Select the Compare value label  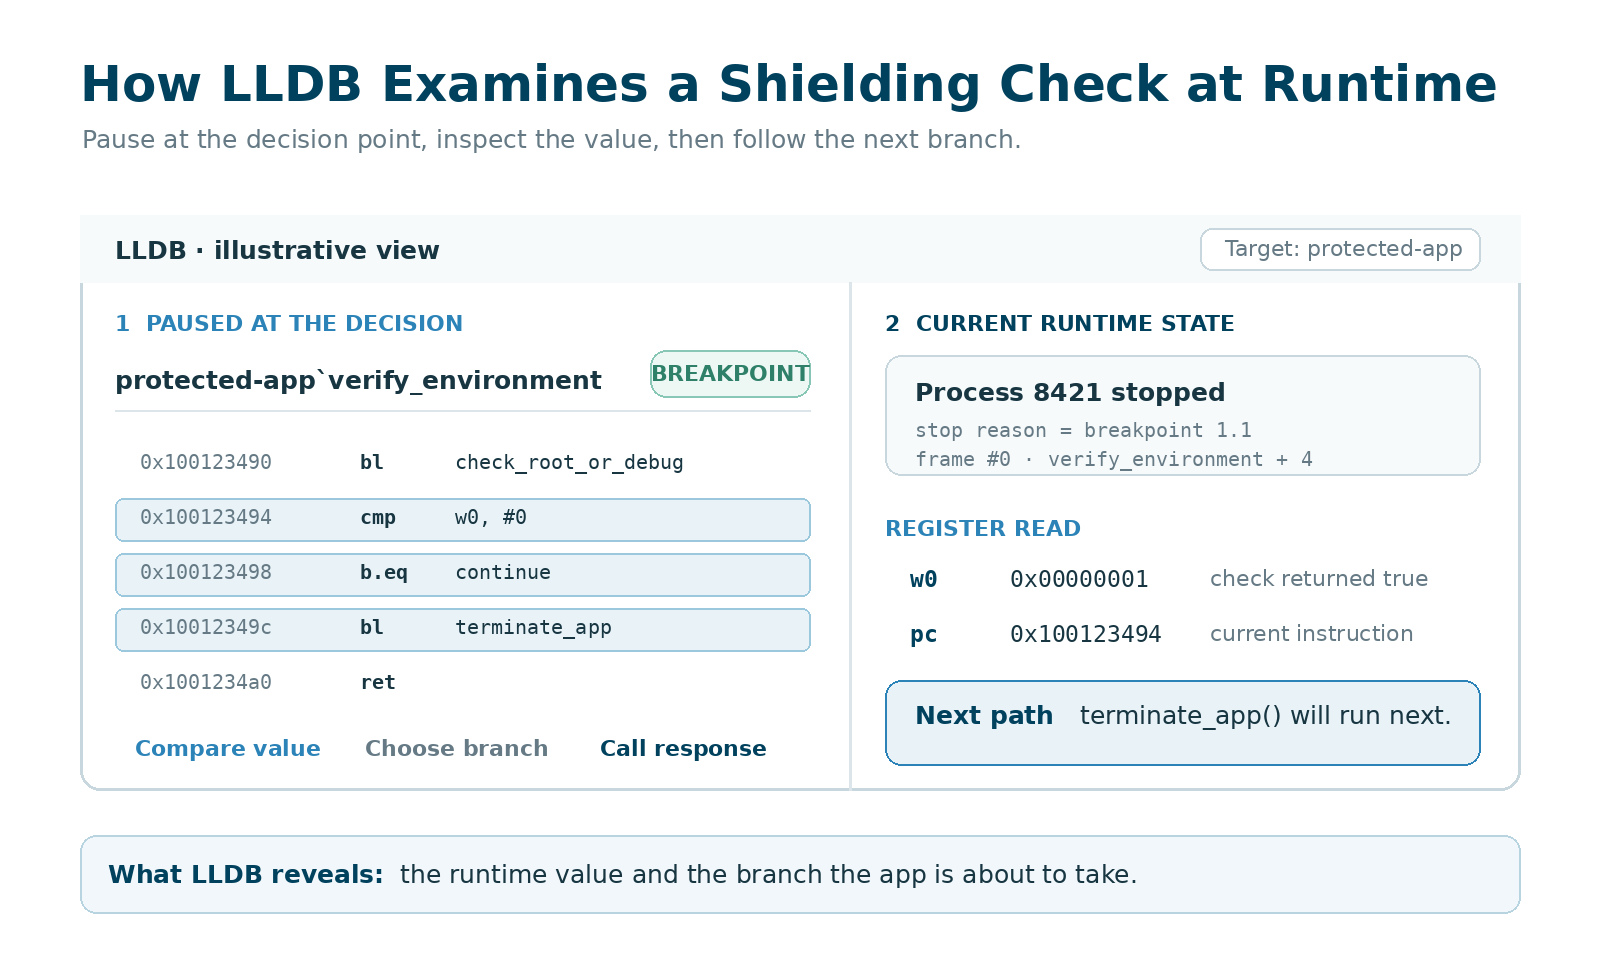[x=228, y=748]
